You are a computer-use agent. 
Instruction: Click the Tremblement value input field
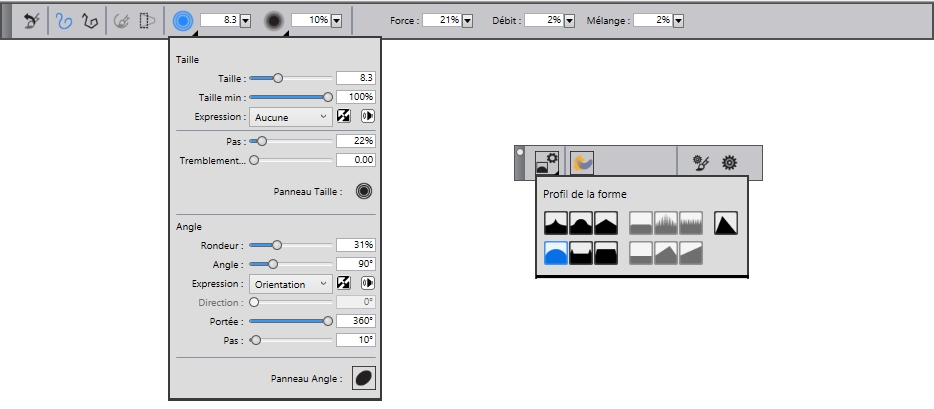[x=355, y=160]
